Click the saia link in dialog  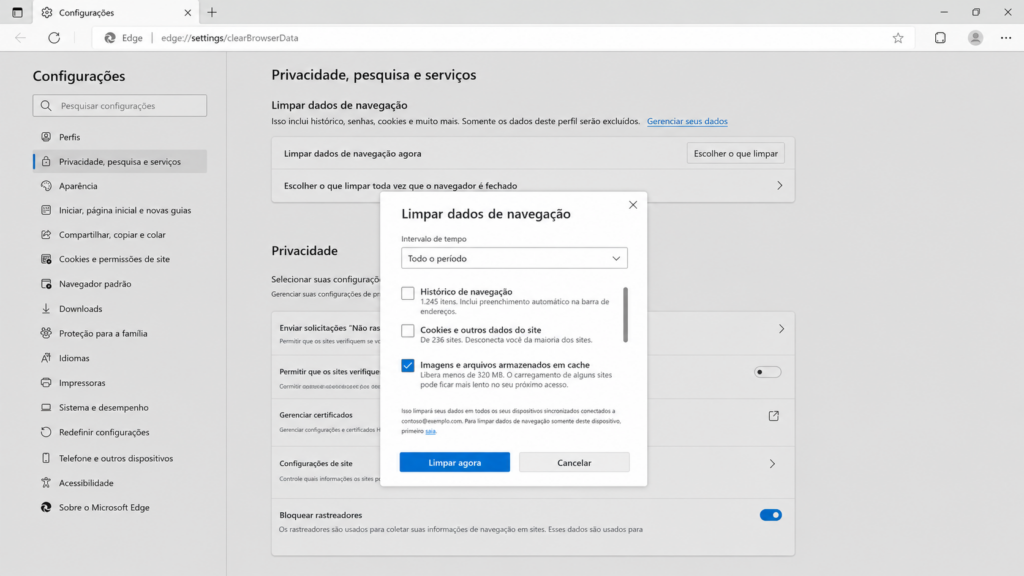(430, 431)
